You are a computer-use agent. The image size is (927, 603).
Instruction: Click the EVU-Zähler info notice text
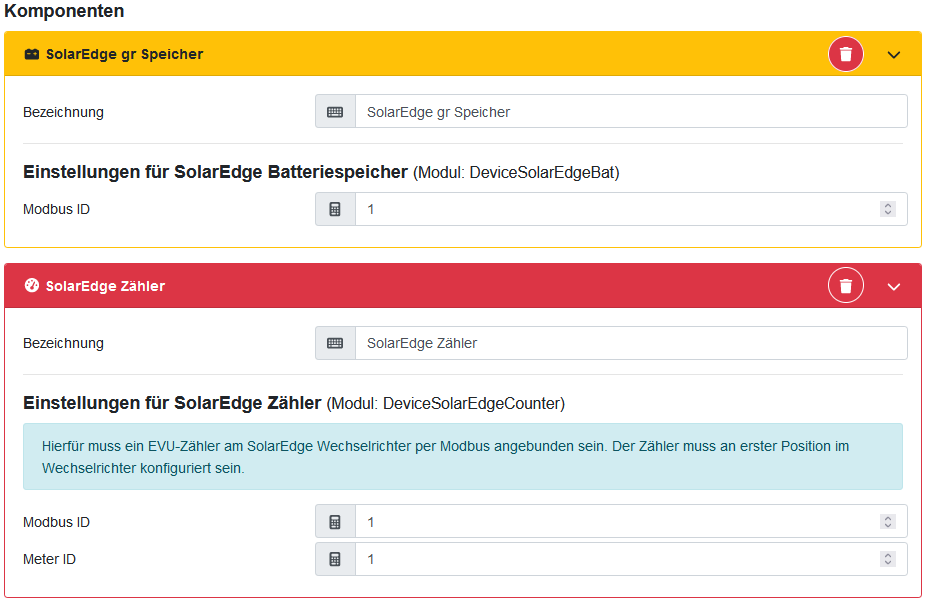(x=445, y=457)
